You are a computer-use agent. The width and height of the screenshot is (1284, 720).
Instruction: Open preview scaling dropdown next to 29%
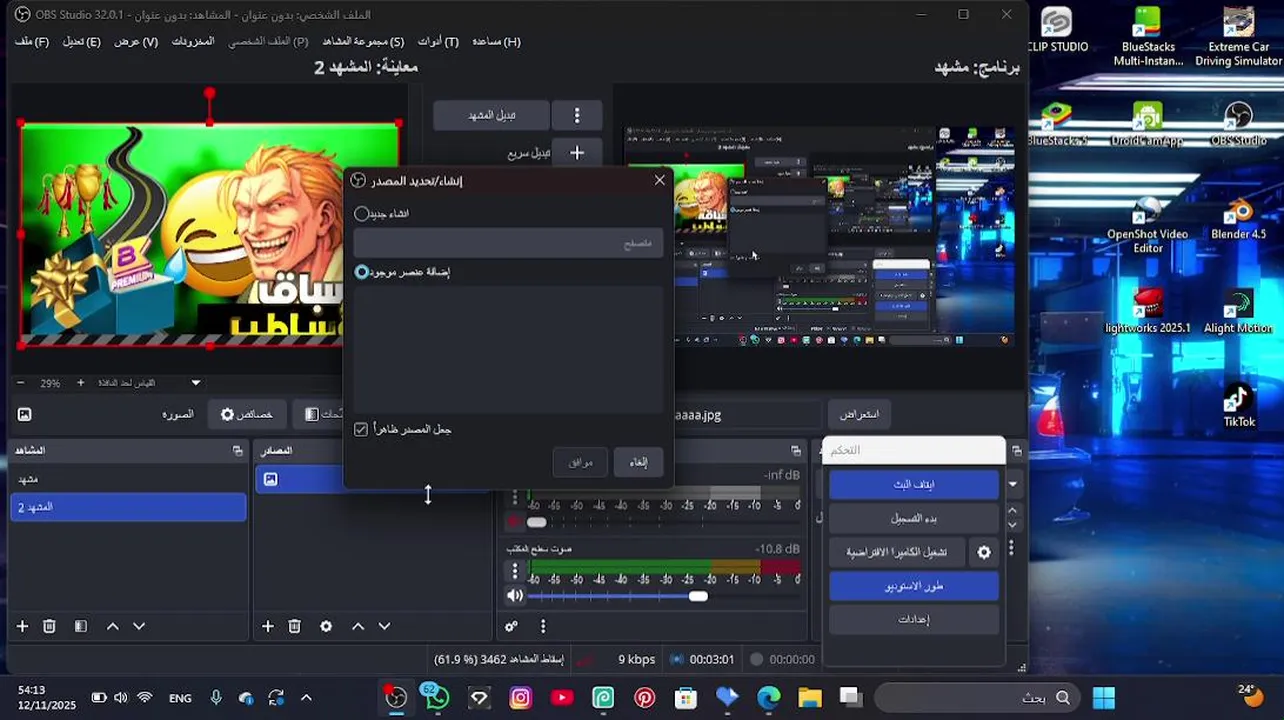[196, 383]
